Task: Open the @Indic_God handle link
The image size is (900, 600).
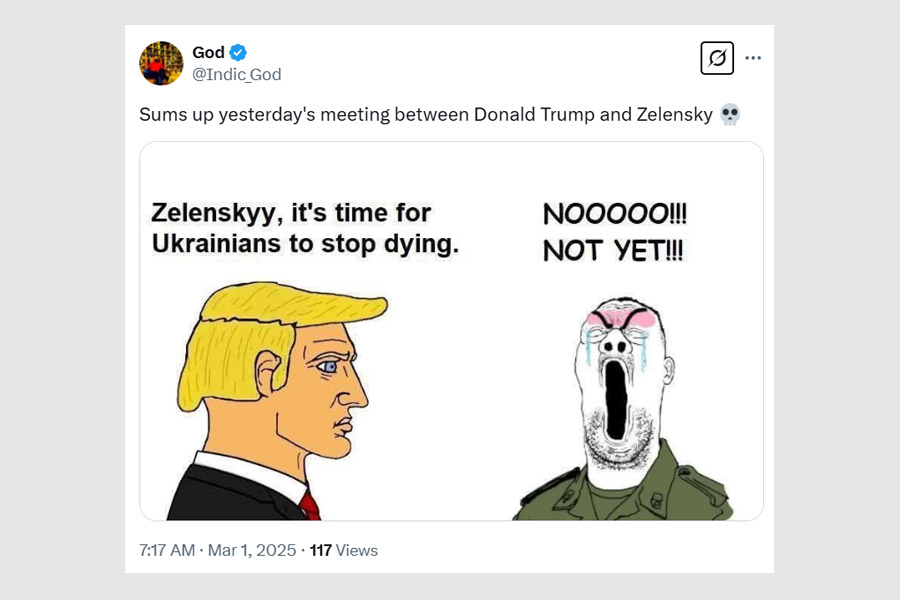Action: click(x=236, y=75)
